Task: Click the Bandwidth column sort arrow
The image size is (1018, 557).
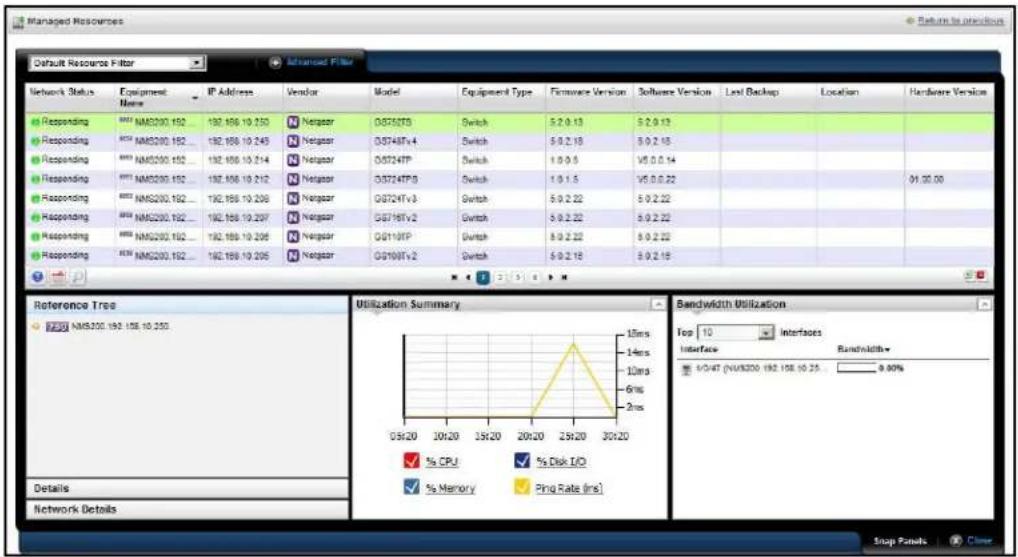Action: coord(887,350)
